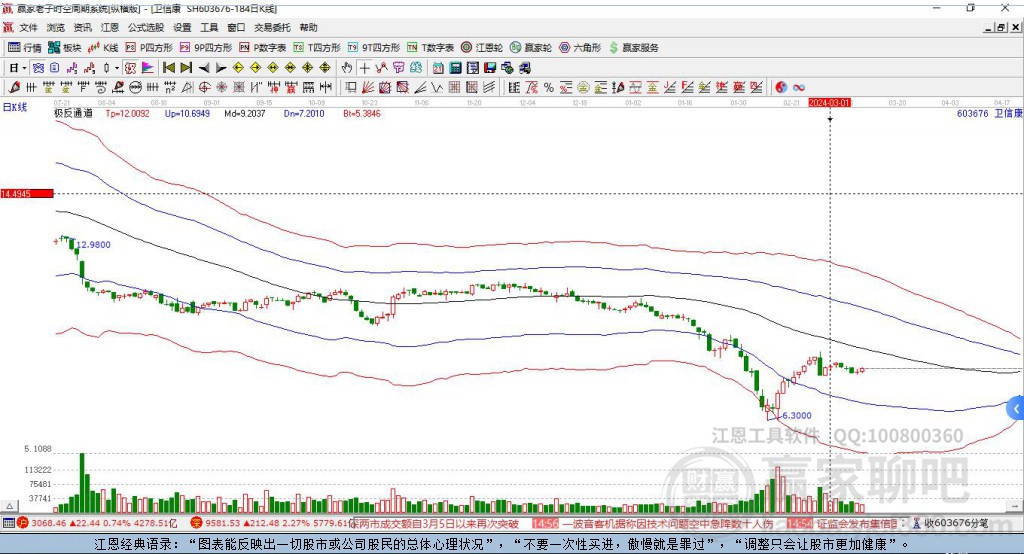Viewport: 1024px width, 554px height.
Task: Click the yellow diamond with right arrow
Action: click(255, 68)
